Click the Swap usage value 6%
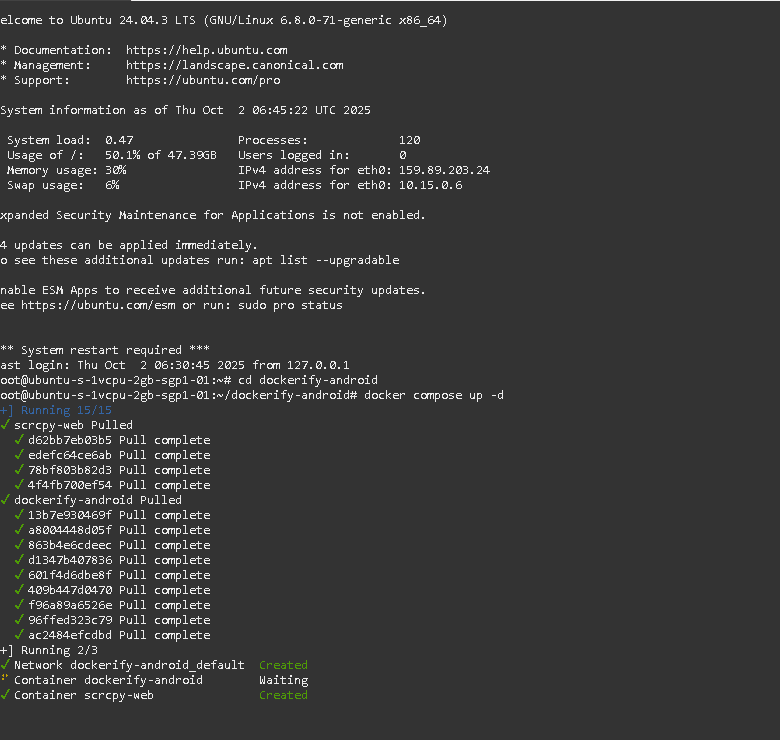The image size is (780, 740). pyautogui.click(x=112, y=185)
